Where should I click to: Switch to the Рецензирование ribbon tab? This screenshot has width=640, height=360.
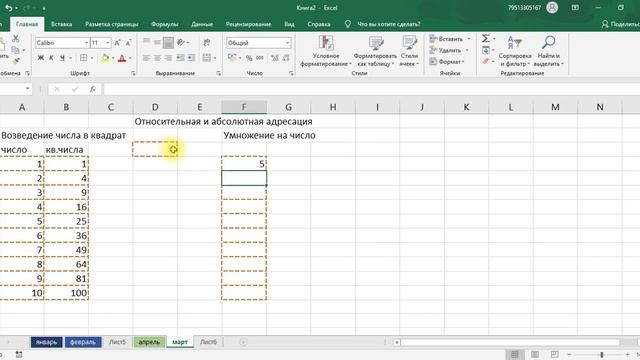[248, 24]
